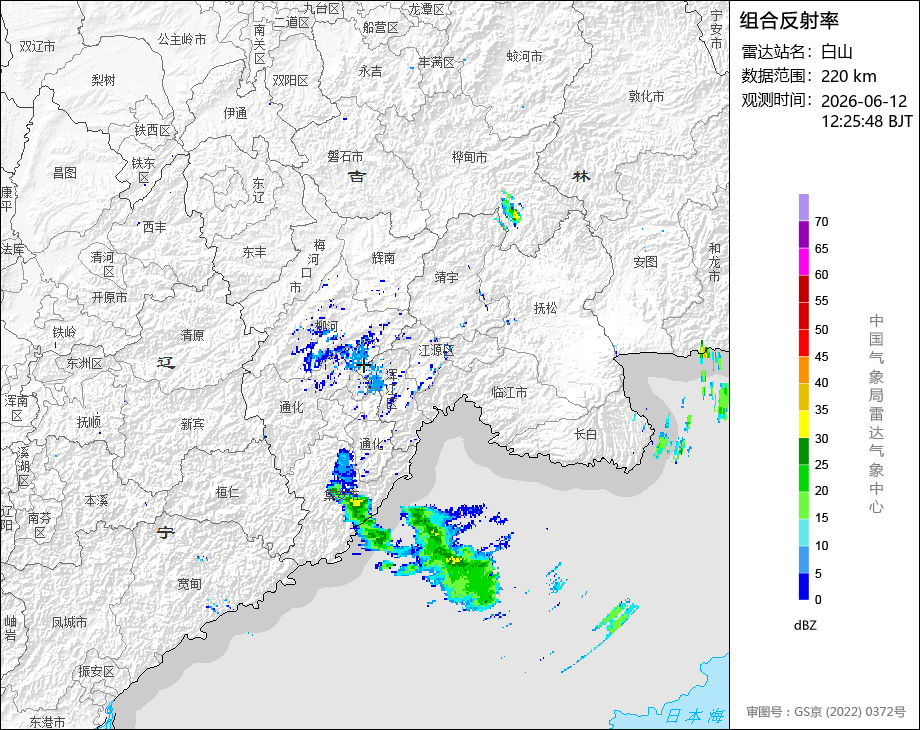
Task: Click the 凤城市 map label
Action: point(69,622)
